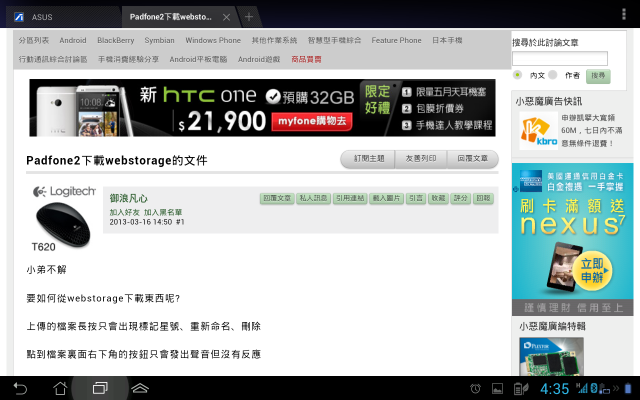Open 行動通訊綜合討論區 section
The height and width of the screenshot is (400, 640).
coord(53,59)
